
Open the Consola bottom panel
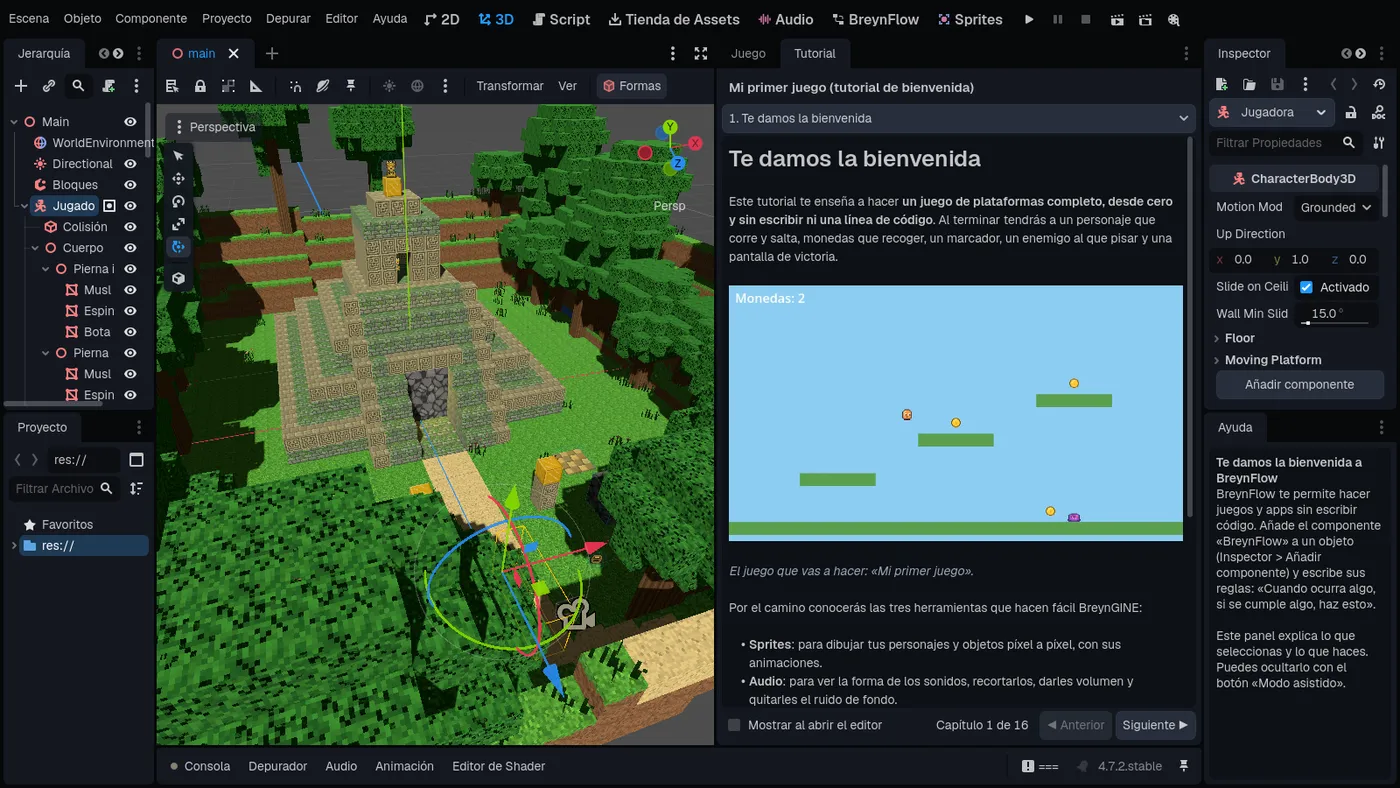(200, 766)
